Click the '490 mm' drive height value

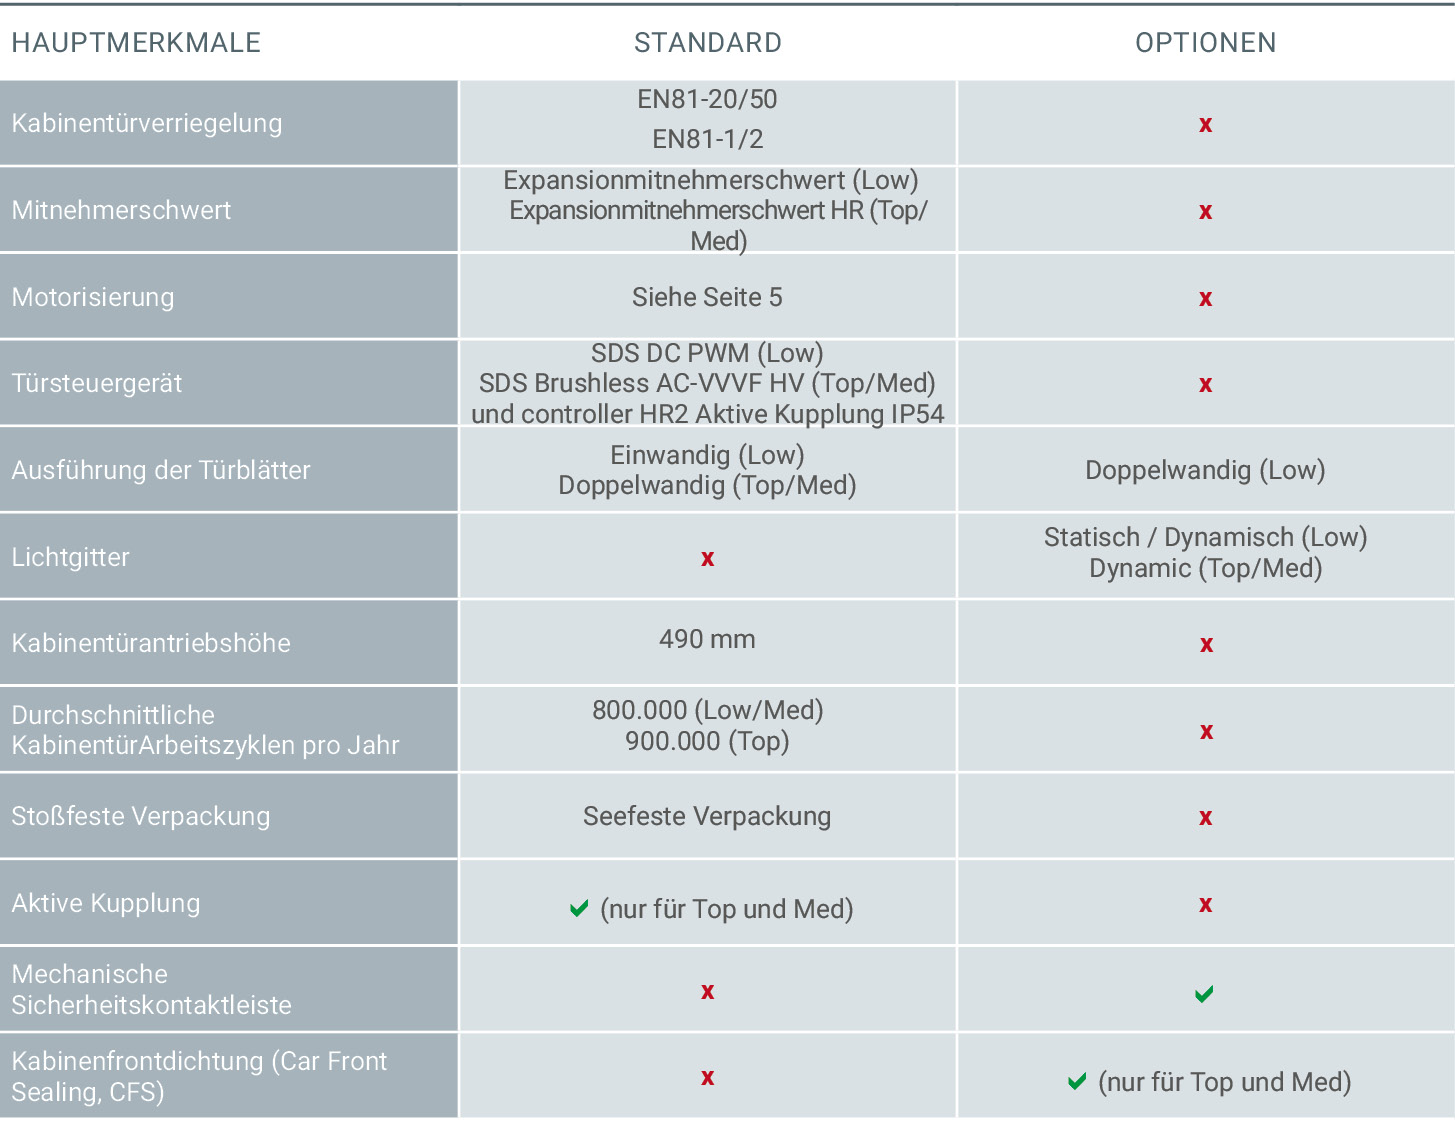tap(707, 639)
